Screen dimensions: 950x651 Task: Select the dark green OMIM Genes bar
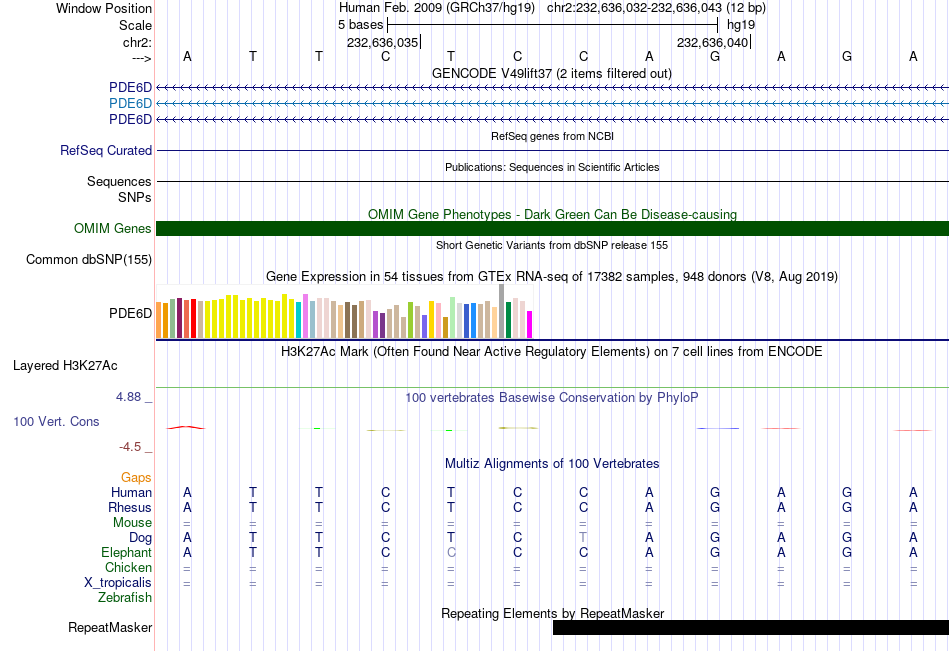pos(552,229)
